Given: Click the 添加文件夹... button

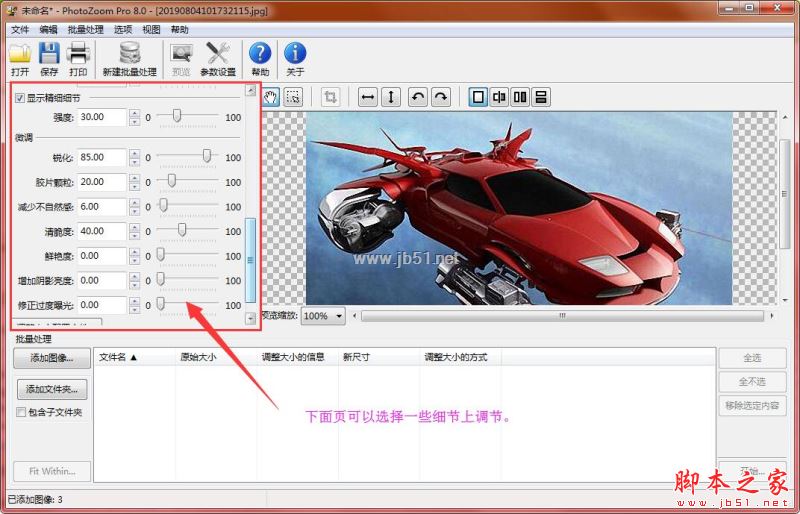Looking at the screenshot, I should (x=52, y=389).
